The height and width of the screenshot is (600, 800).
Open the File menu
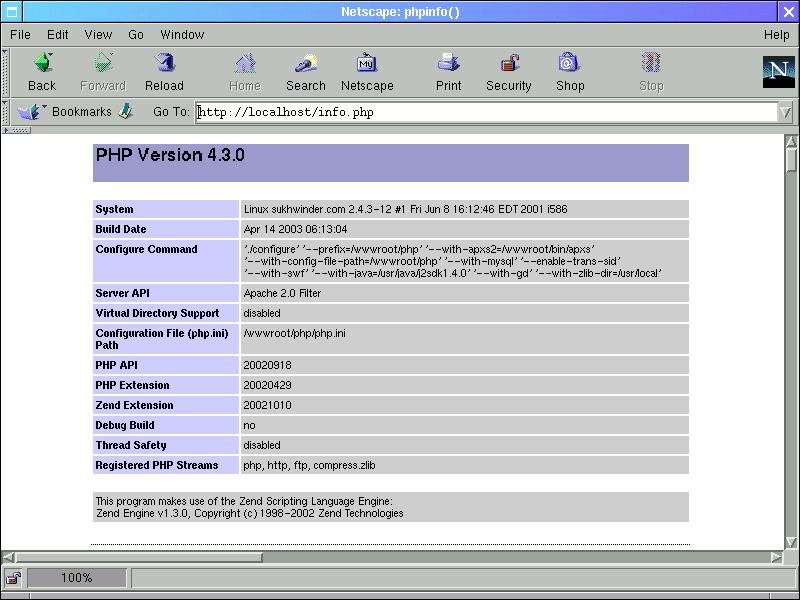point(20,34)
